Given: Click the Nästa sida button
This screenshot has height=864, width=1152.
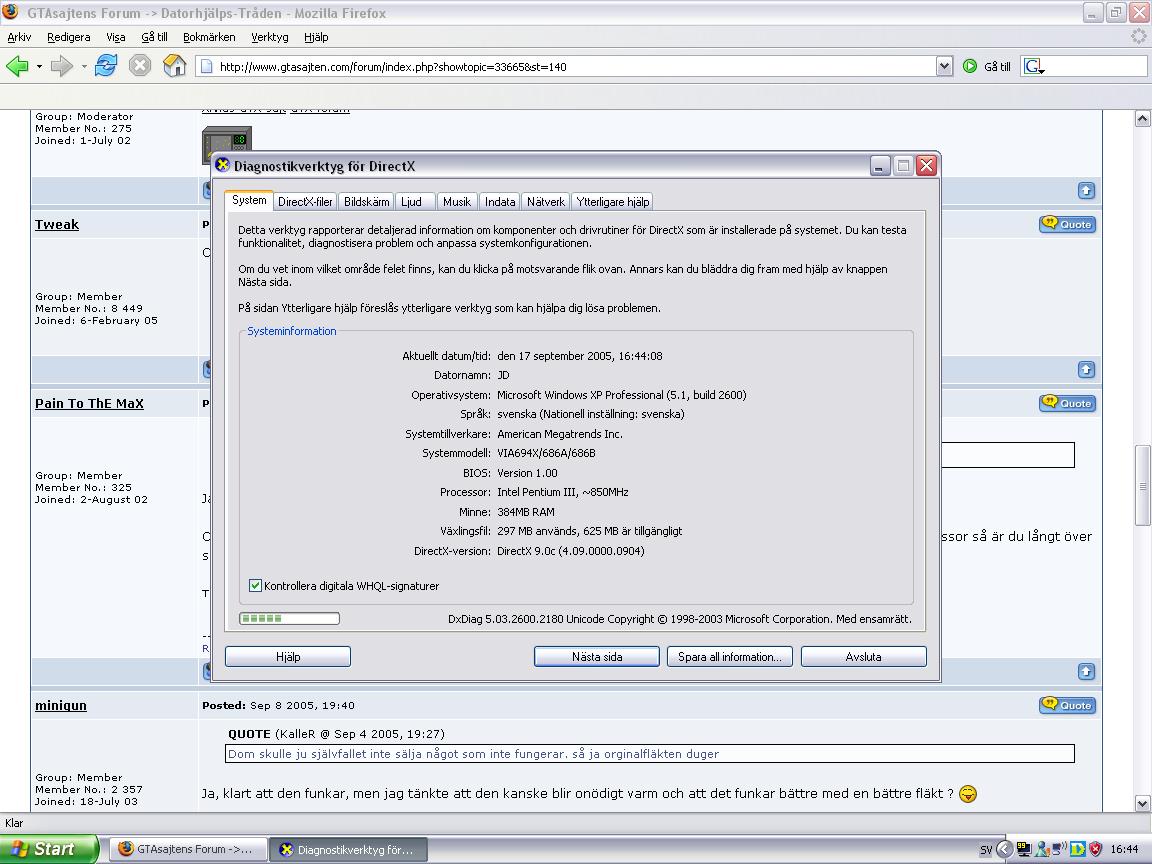Looking at the screenshot, I should pos(597,657).
